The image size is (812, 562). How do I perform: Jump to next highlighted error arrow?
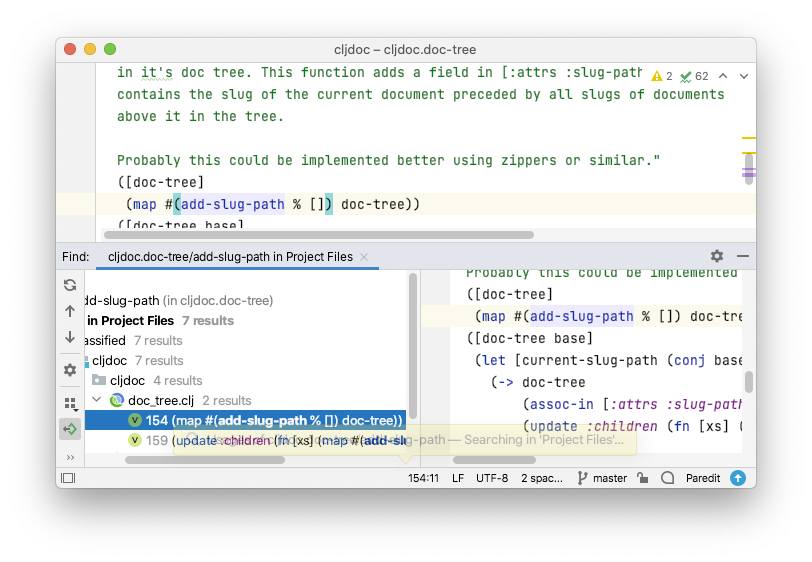tap(744, 76)
